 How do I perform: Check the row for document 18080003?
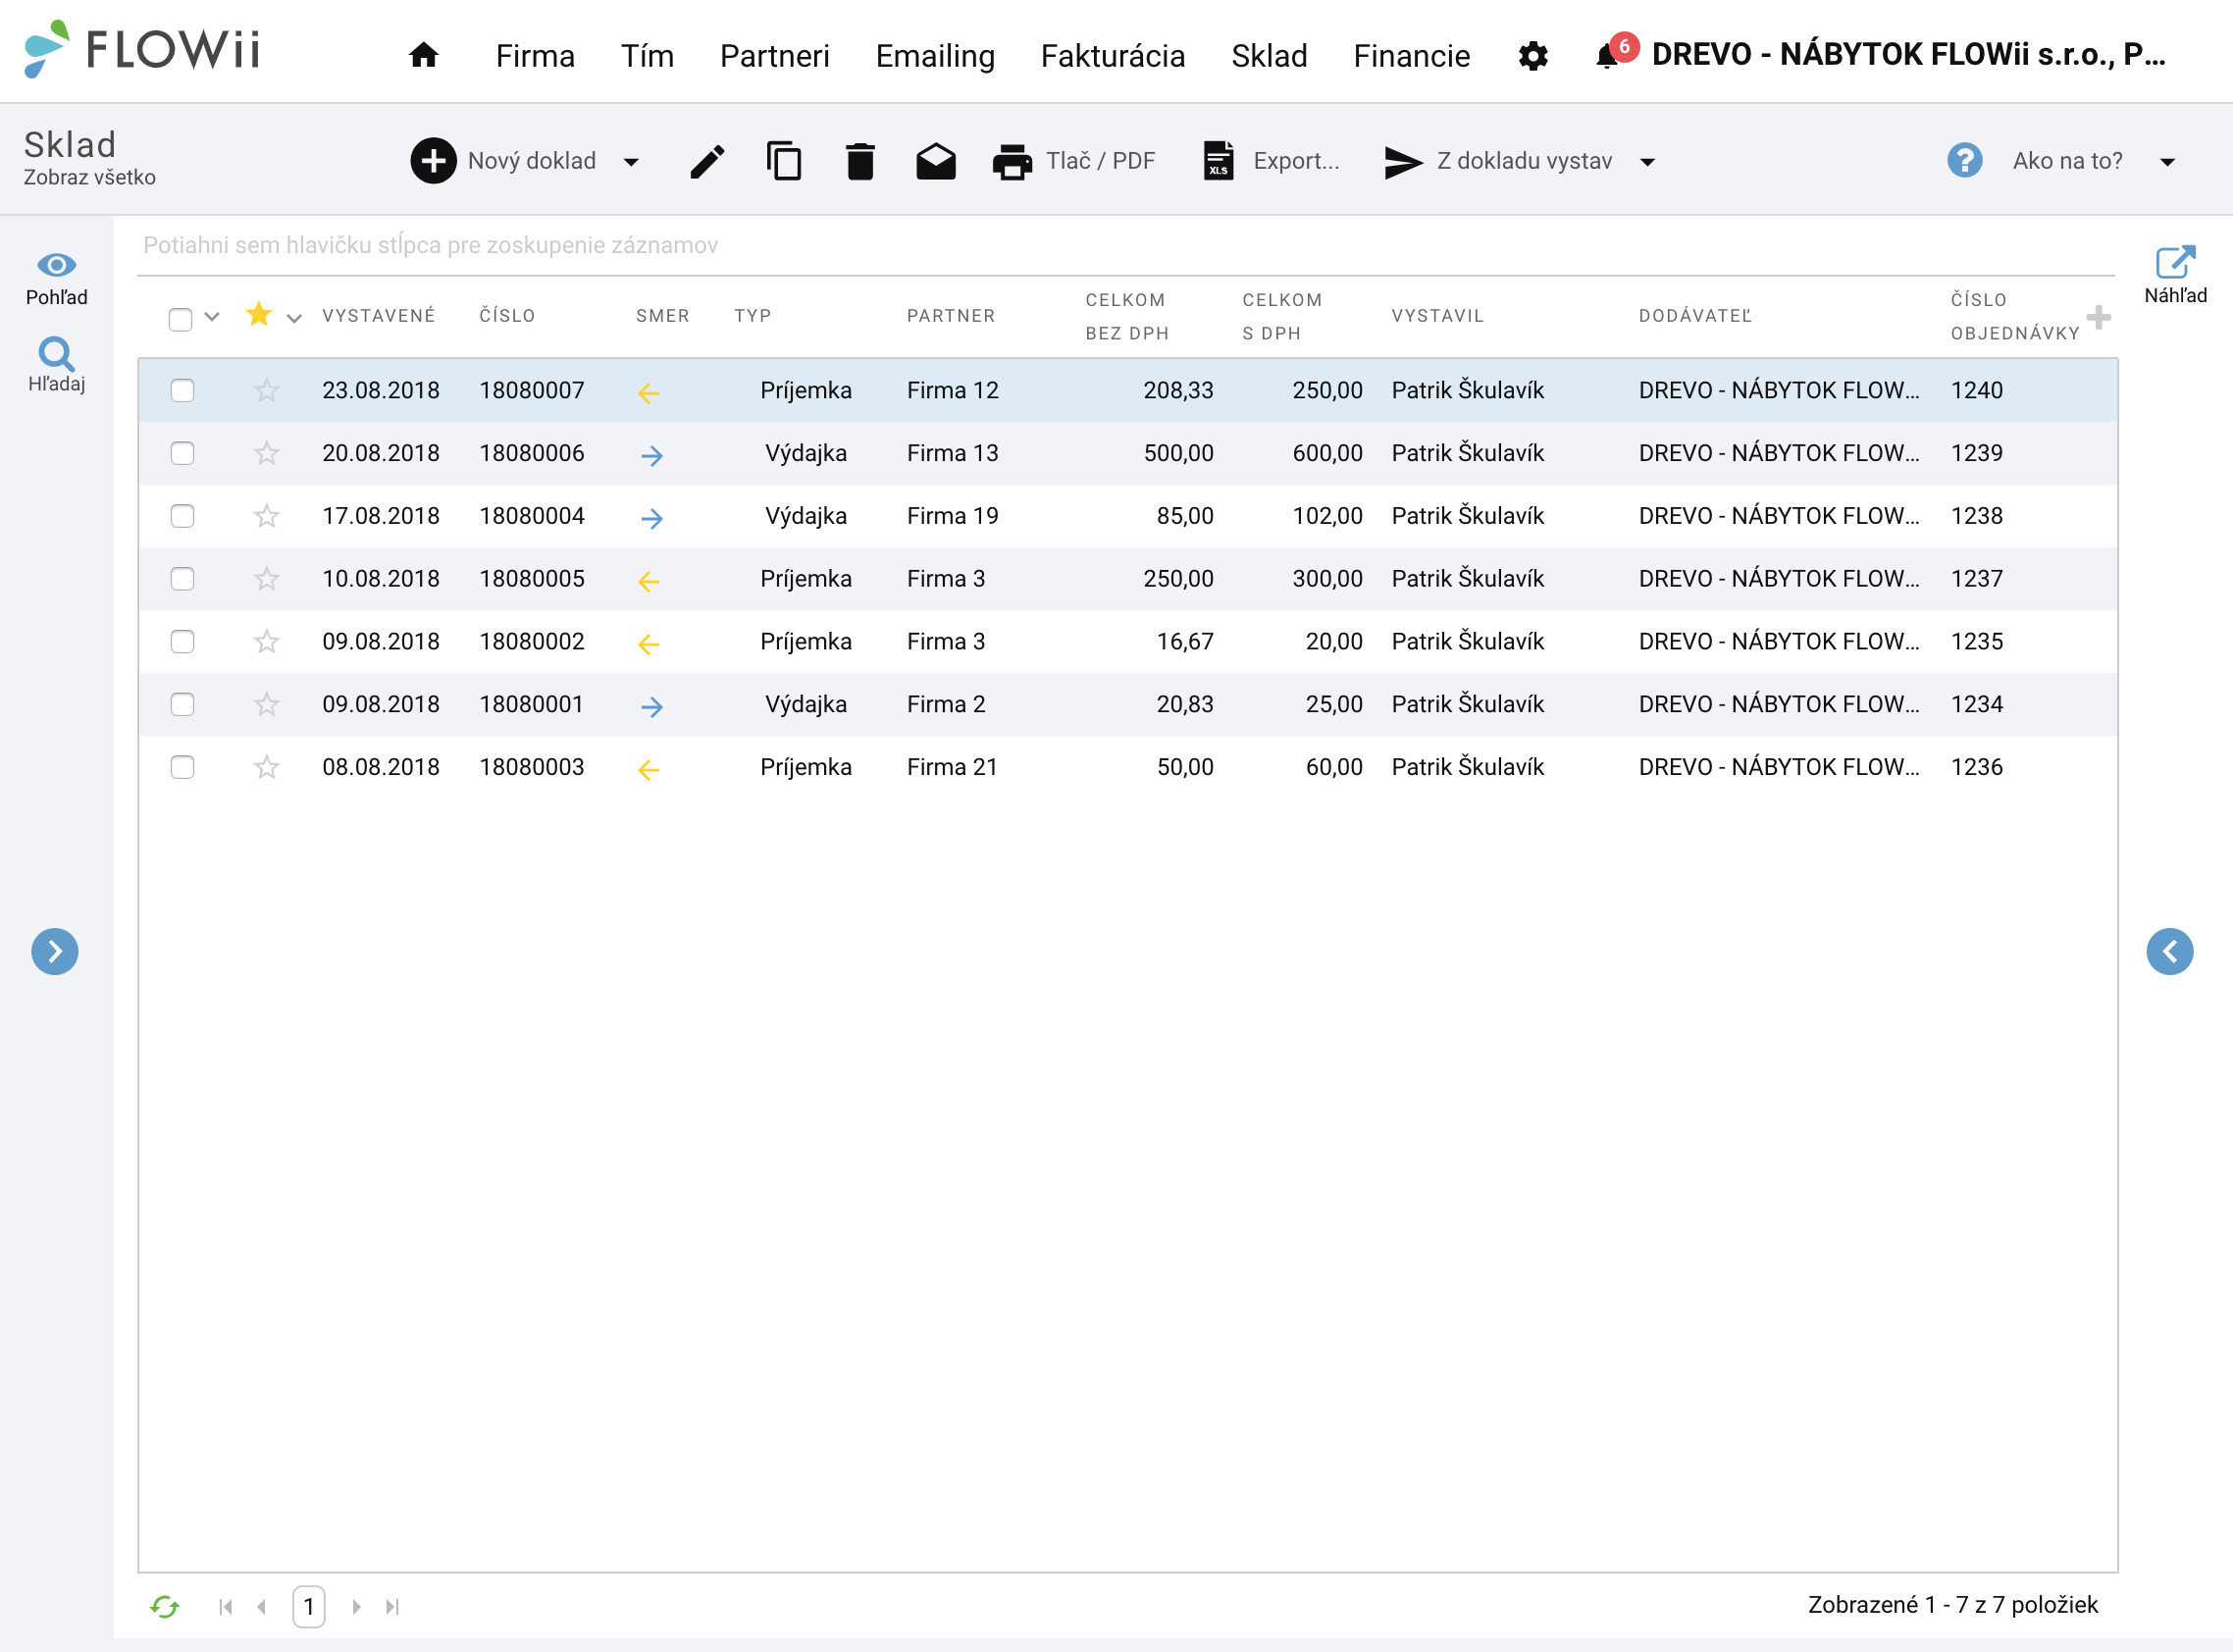[x=182, y=767]
